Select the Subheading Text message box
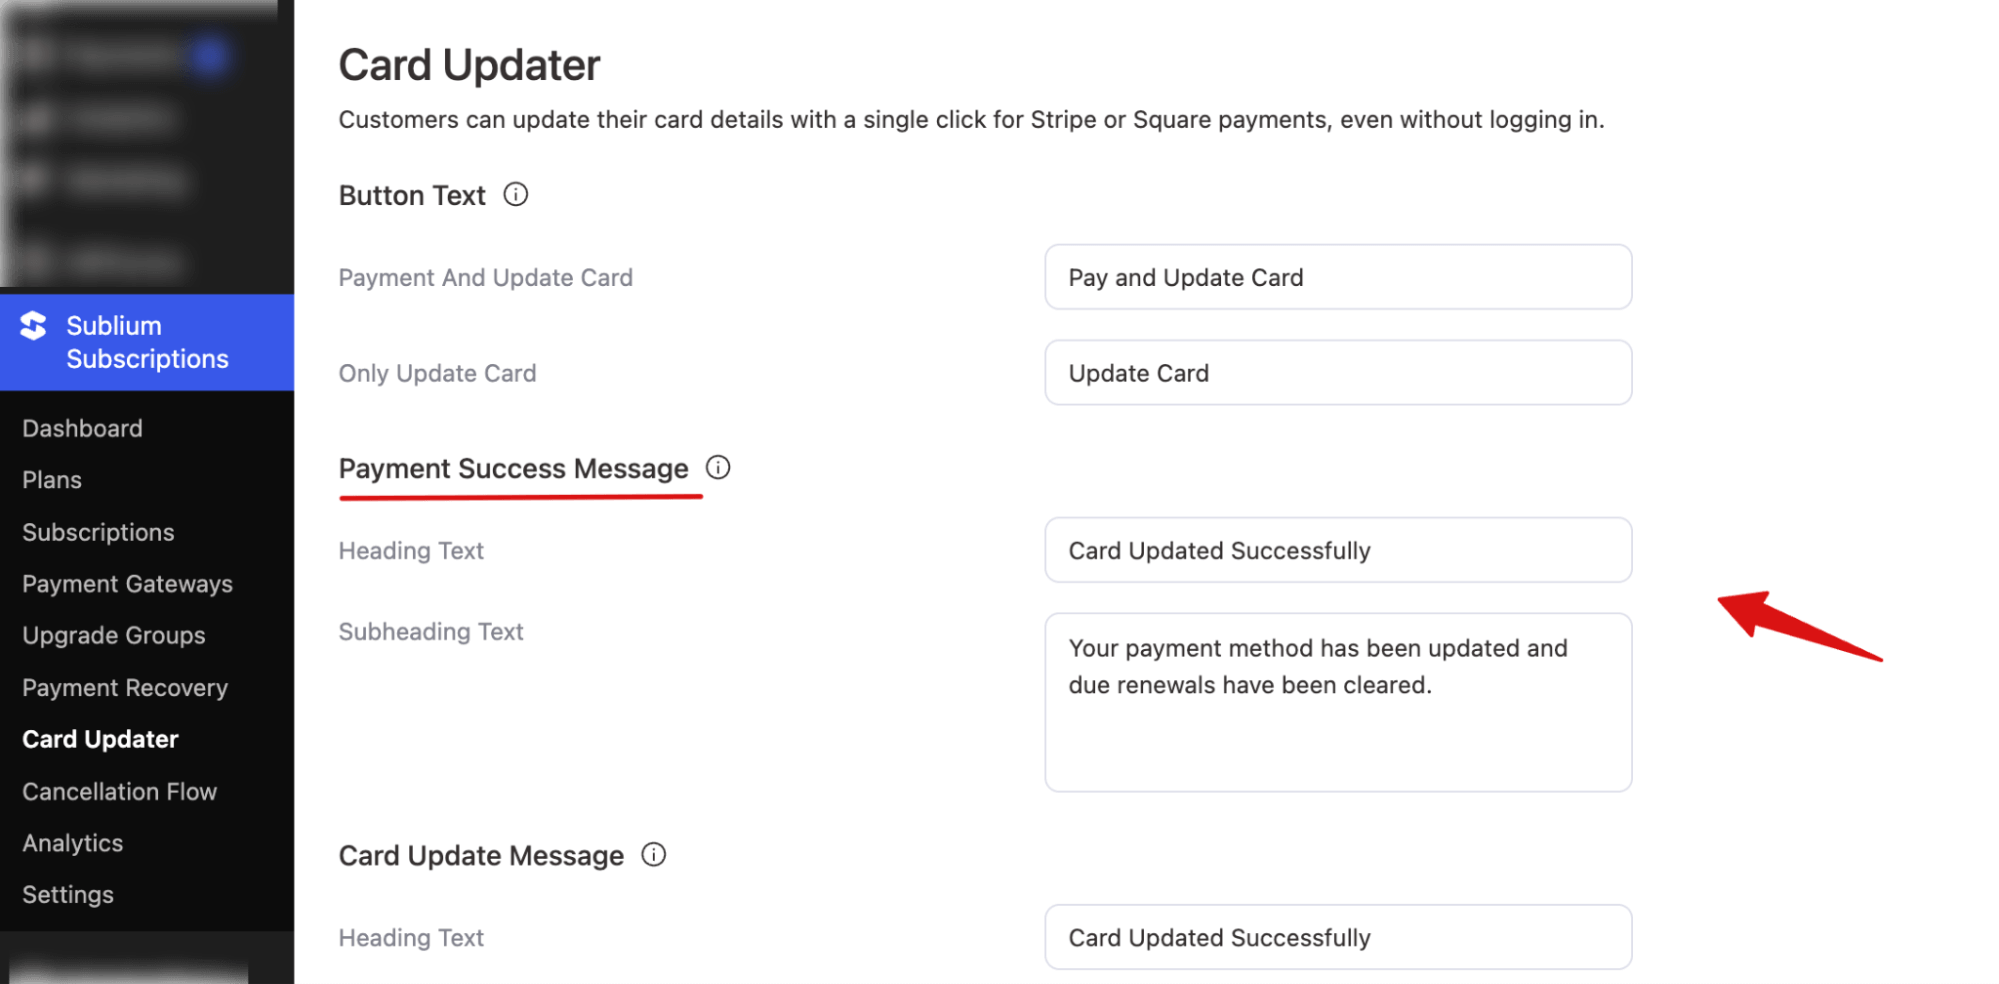 pyautogui.click(x=1337, y=702)
